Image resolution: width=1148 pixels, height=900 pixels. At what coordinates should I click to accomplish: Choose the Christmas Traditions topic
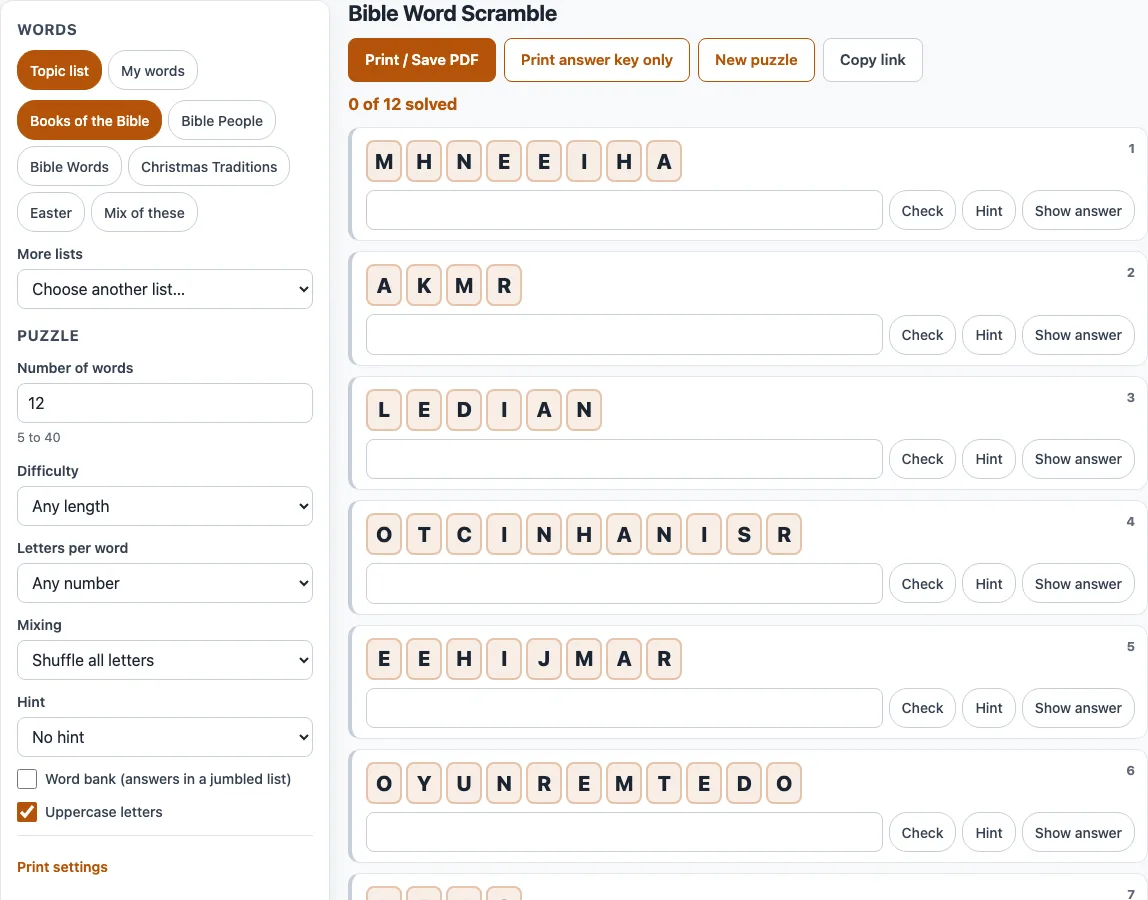[x=209, y=166]
